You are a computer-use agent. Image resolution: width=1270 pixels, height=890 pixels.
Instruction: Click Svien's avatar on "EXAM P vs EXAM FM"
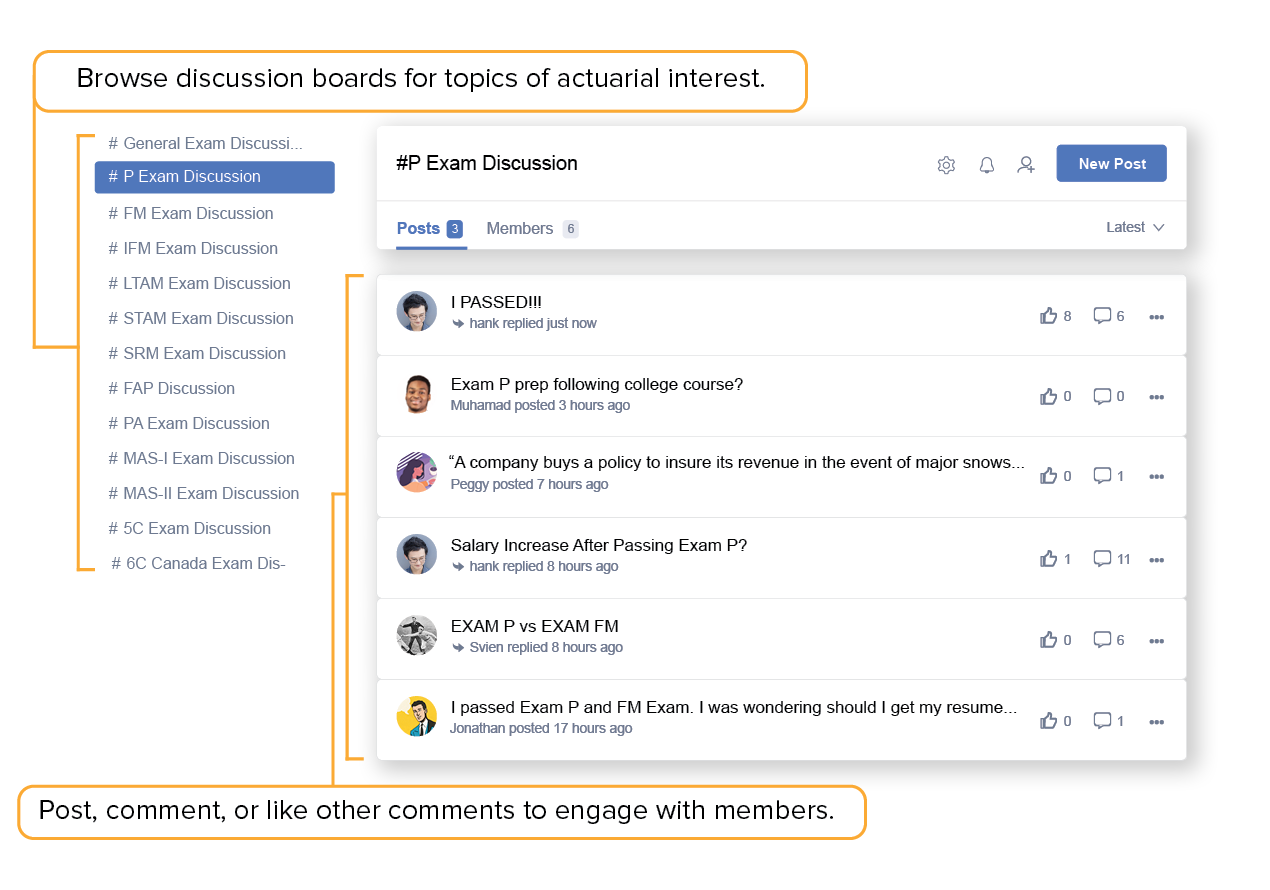(x=417, y=635)
